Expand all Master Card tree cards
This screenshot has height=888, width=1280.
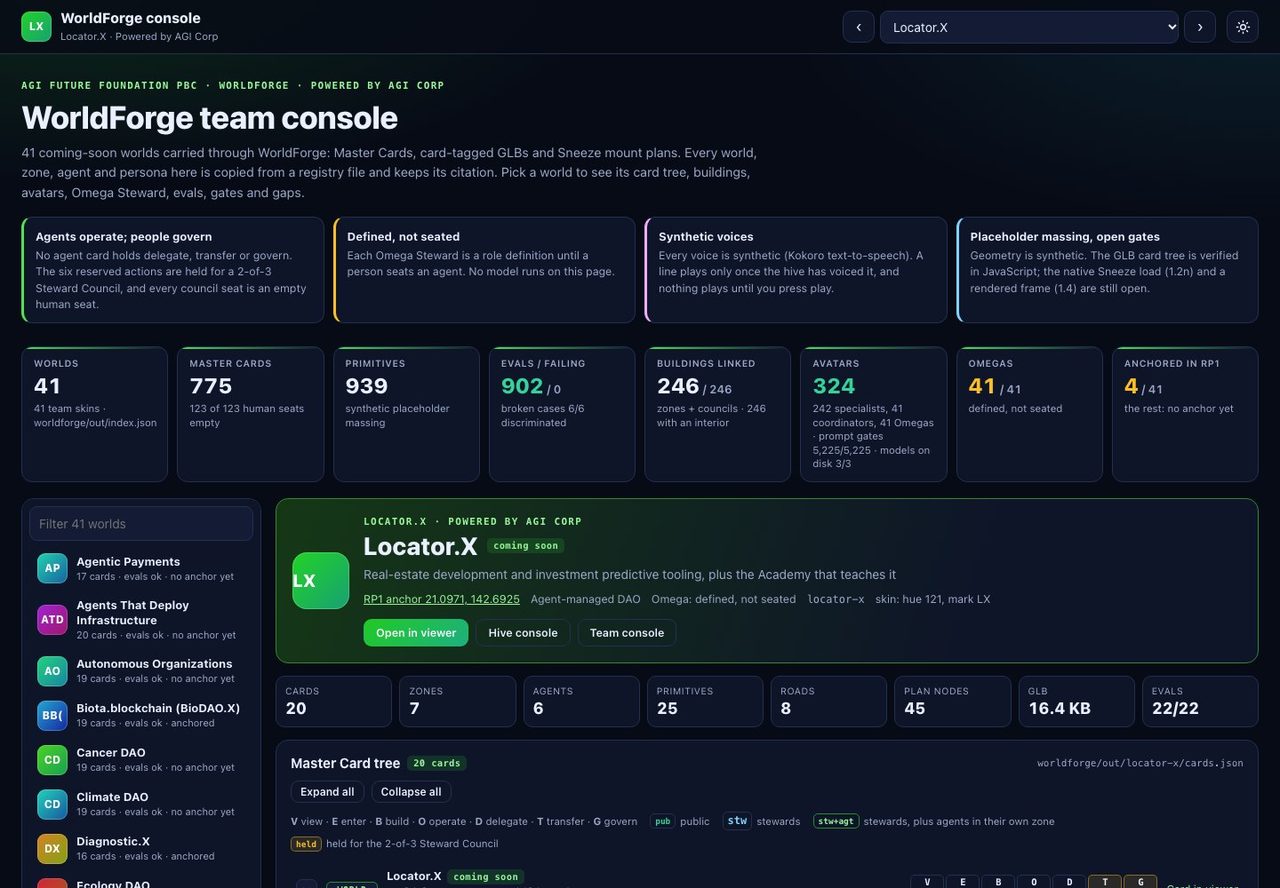point(327,792)
